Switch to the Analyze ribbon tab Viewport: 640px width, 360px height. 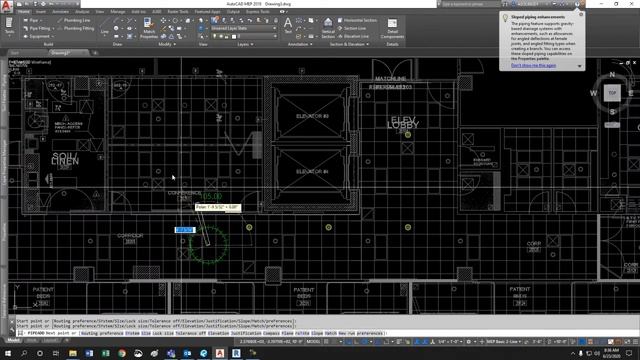[82, 12]
